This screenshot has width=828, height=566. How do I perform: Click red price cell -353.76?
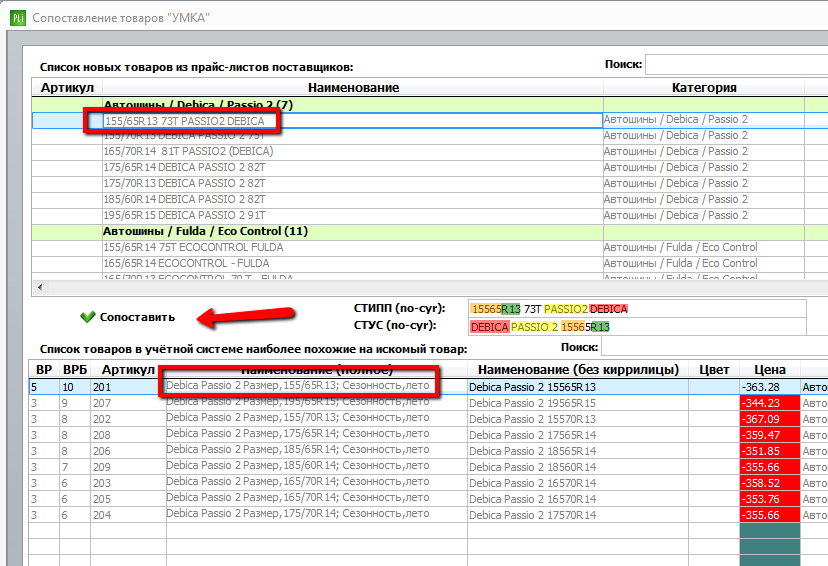pos(770,499)
